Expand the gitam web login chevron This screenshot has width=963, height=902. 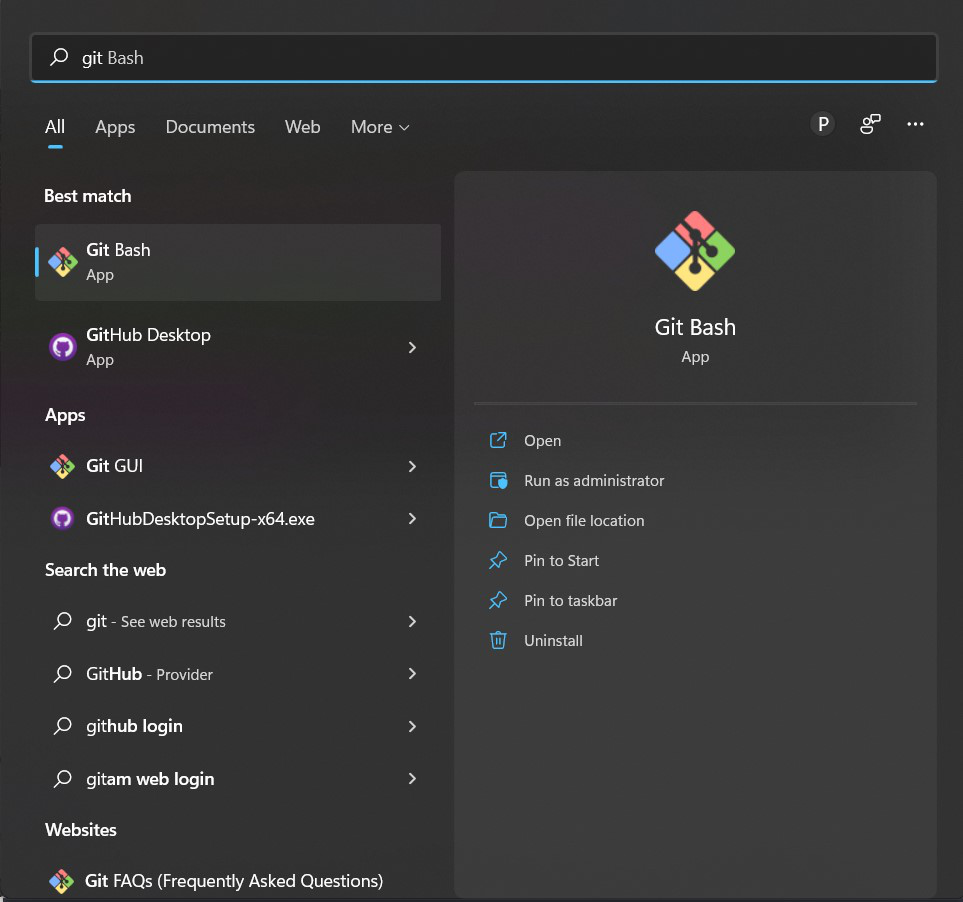[412, 779]
